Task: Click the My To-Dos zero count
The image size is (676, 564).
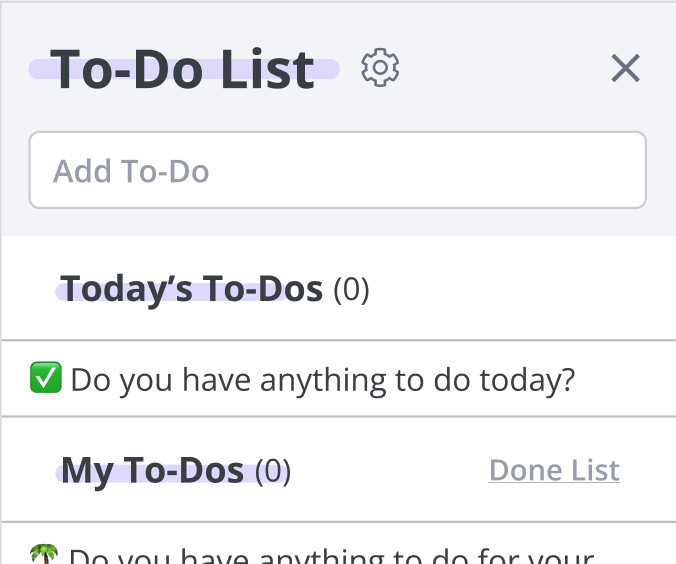Action: point(273,471)
